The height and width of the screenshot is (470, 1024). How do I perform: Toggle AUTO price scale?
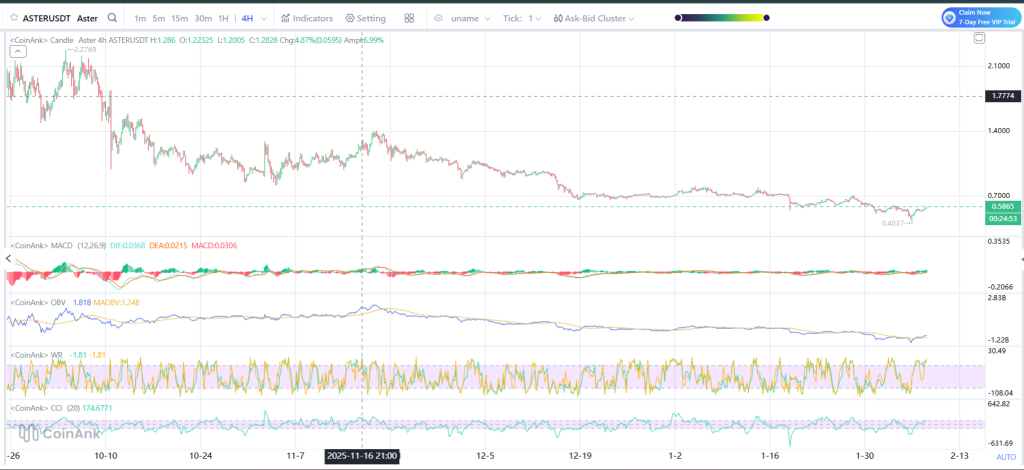pyautogui.click(x=1005, y=456)
